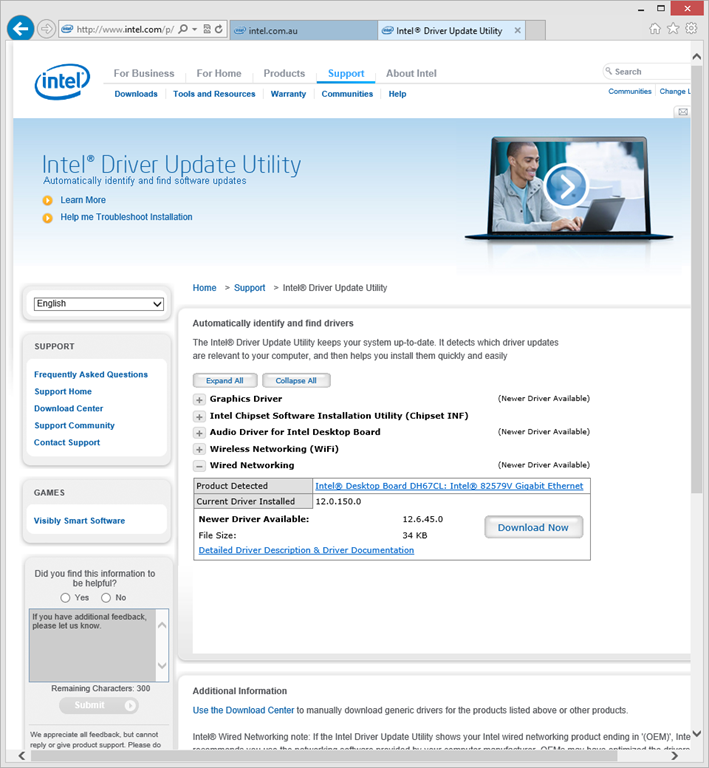Open the Products navigation menu
This screenshot has height=768, width=709.
tap(284, 73)
